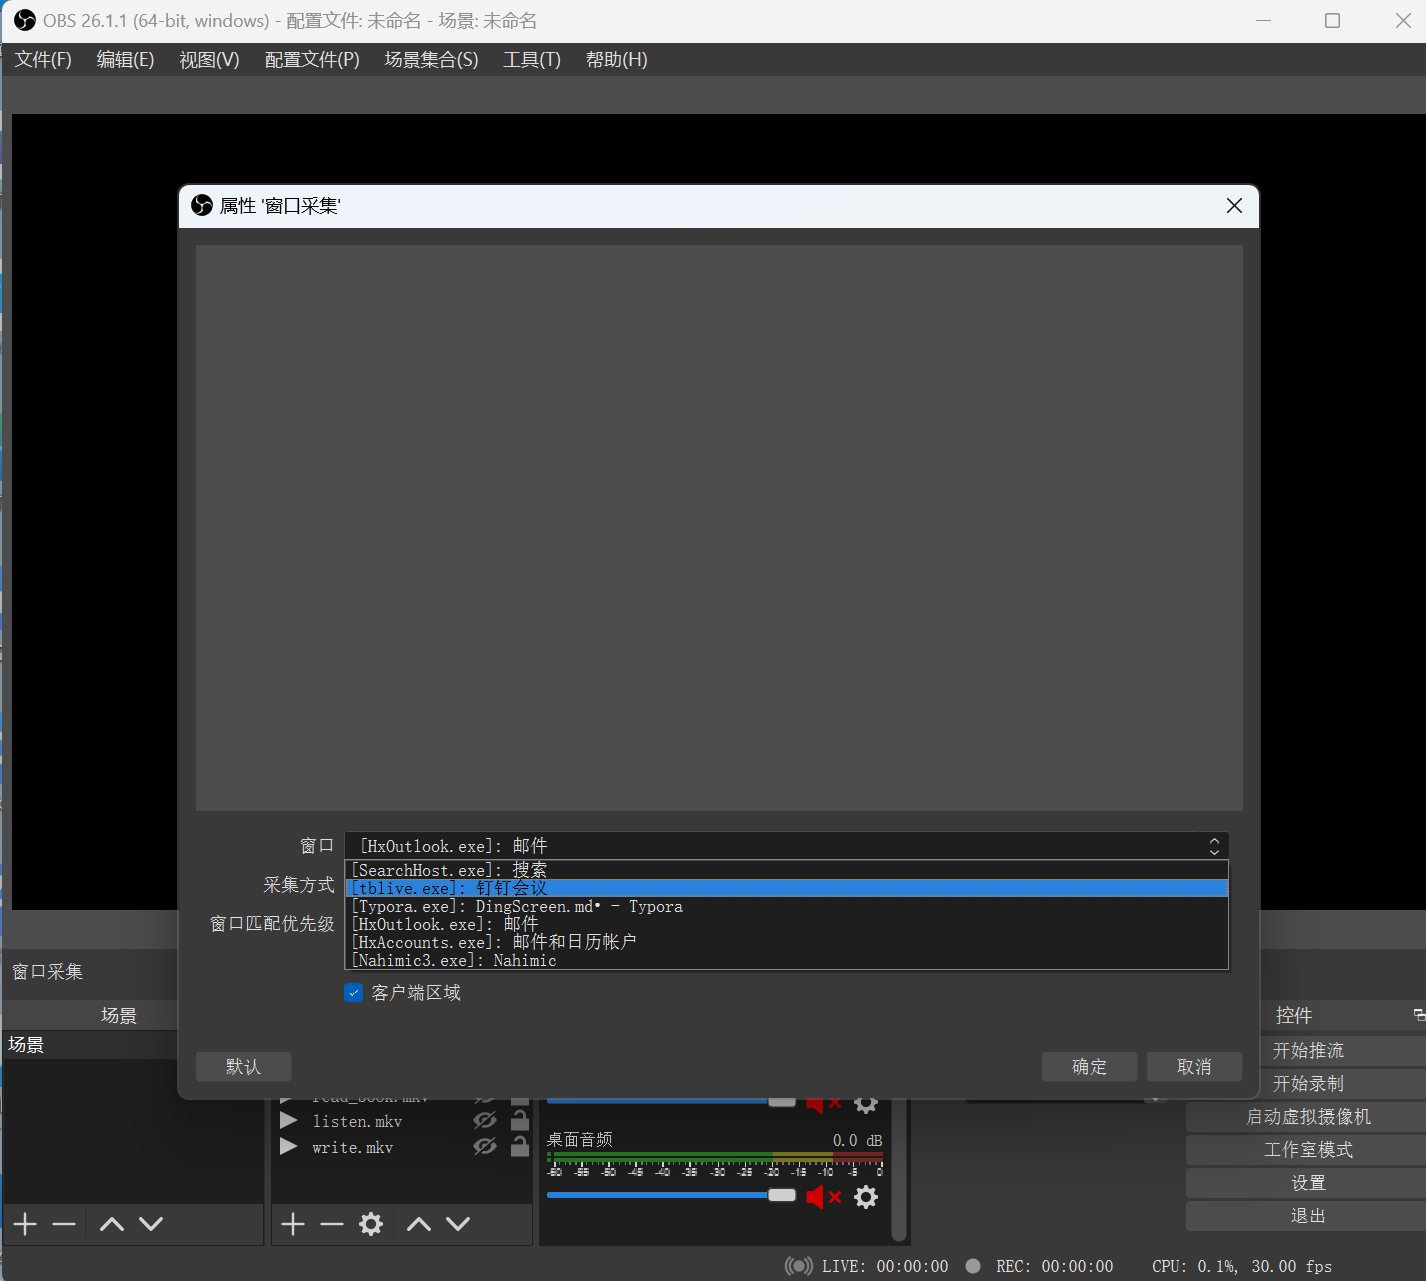The image size is (1426, 1281).
Task: Open source properties gear in sources toolbar
Action: tap(371, 1224)
